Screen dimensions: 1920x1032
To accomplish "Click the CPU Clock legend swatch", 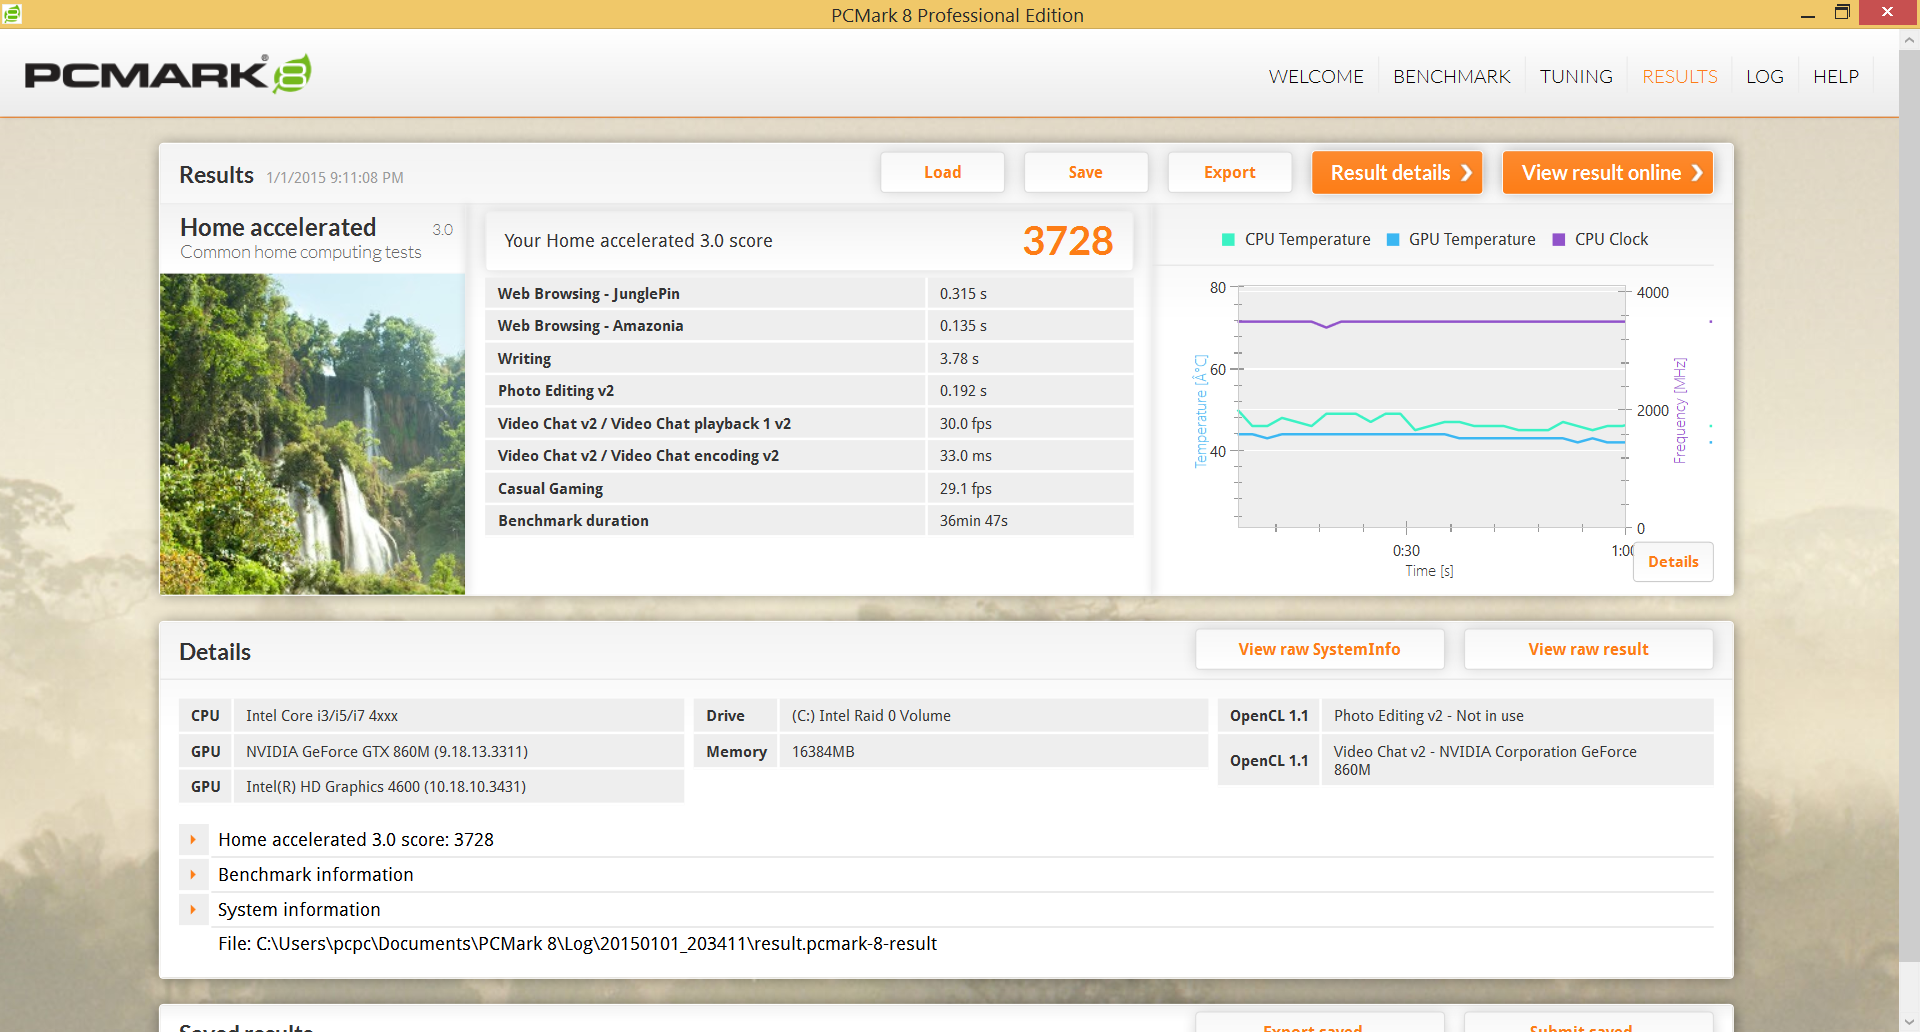I will pos(1558,240).
